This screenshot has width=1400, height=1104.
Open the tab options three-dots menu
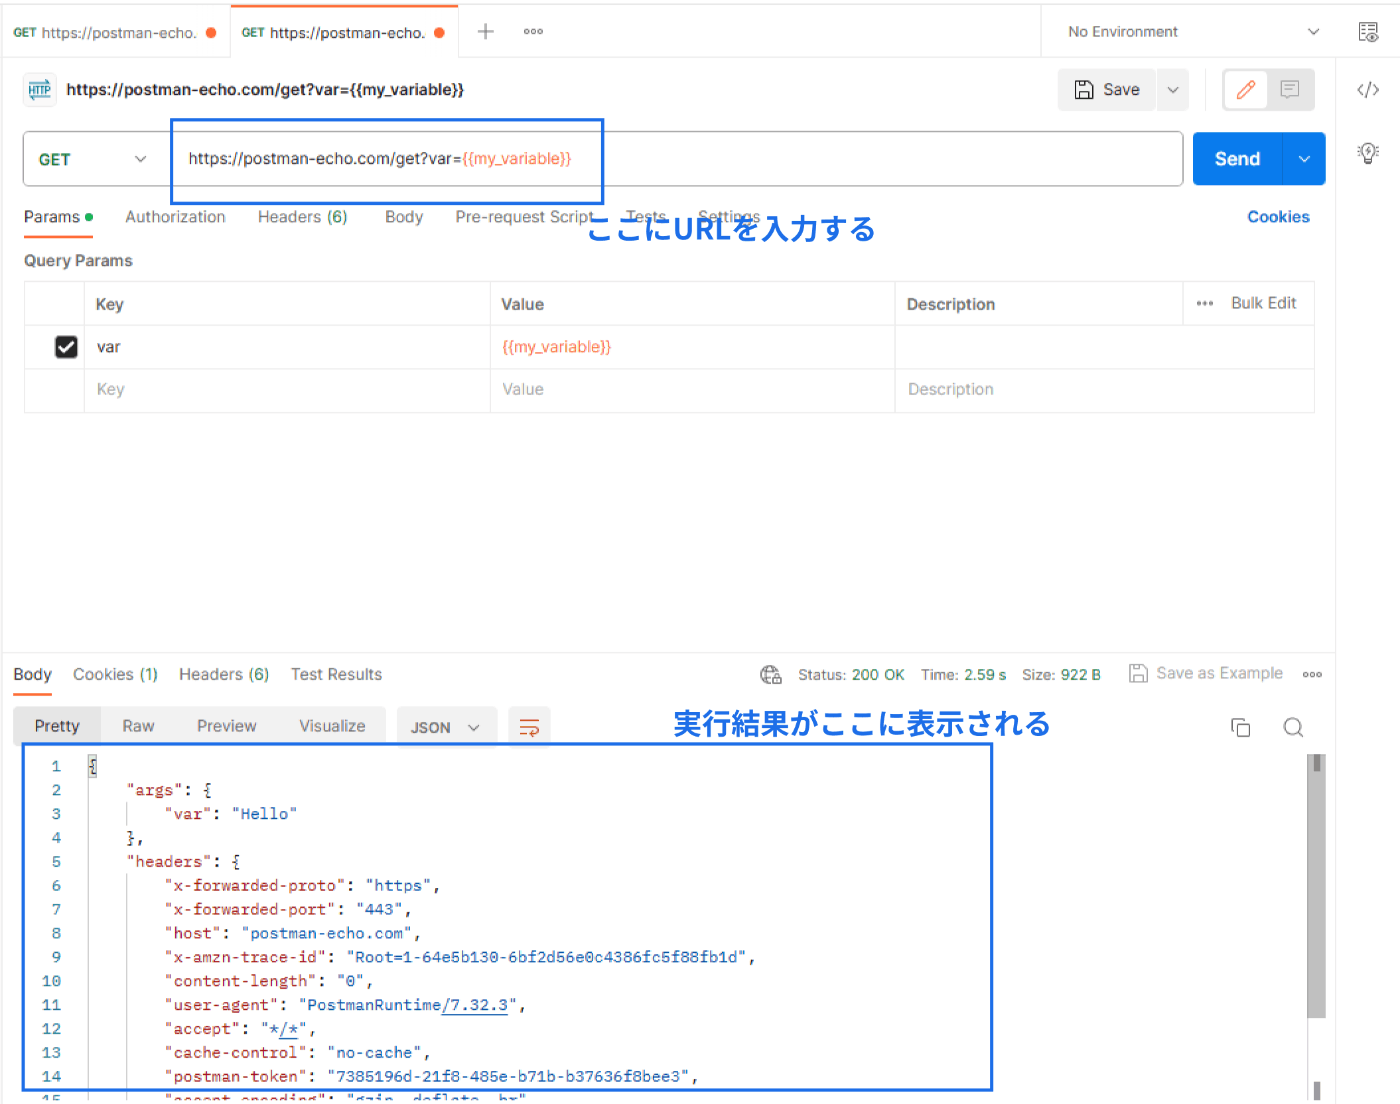533,32
